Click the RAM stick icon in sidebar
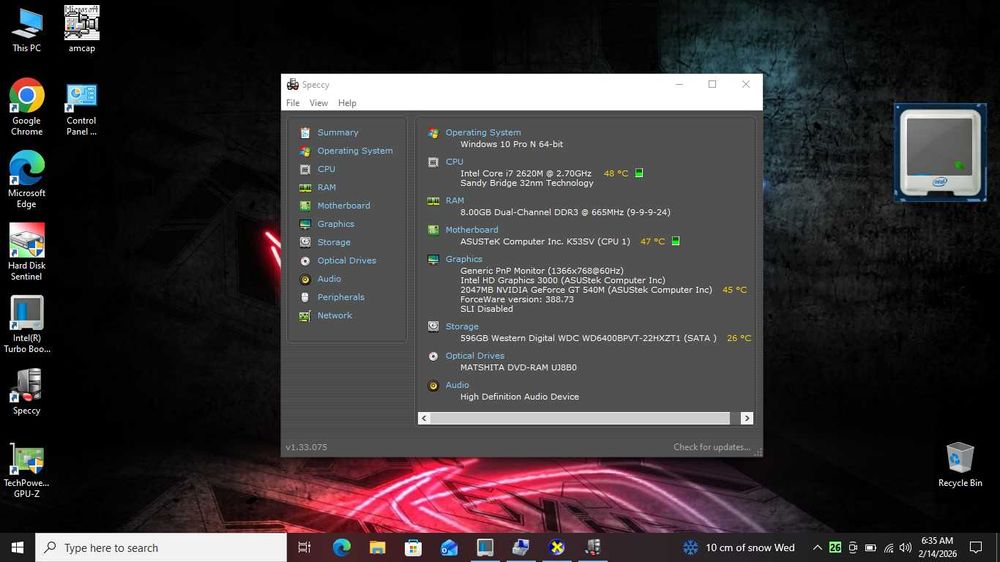The width and height of the screenshot is (1000, 562). point(305,188)
